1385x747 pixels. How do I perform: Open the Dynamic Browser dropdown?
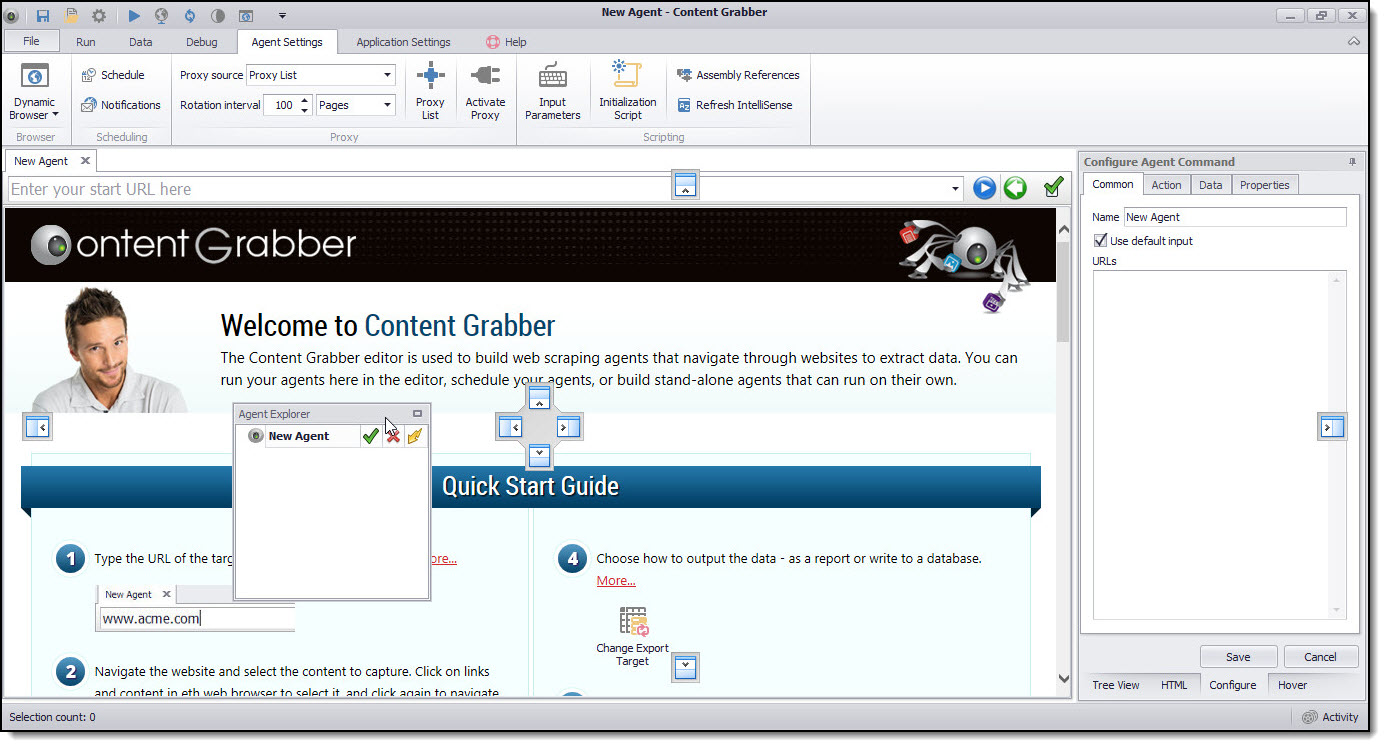[x=35, y=92]
